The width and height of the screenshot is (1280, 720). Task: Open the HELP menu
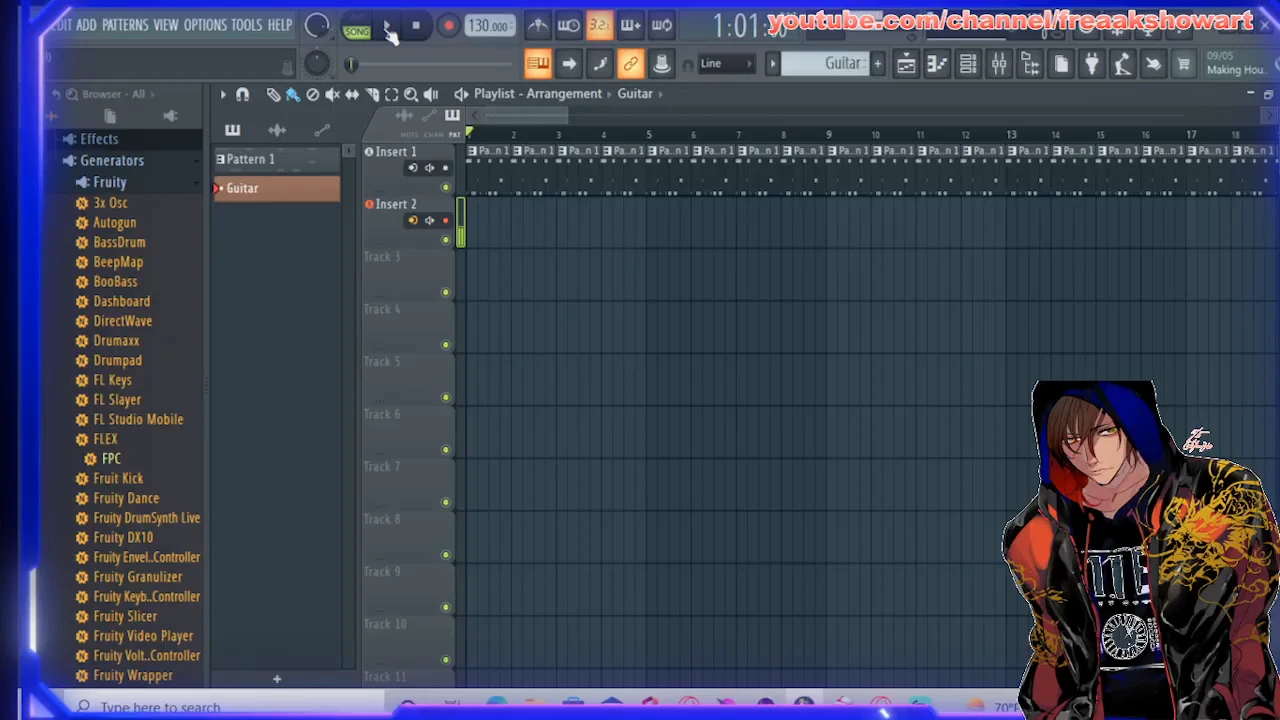pos(280,25)
